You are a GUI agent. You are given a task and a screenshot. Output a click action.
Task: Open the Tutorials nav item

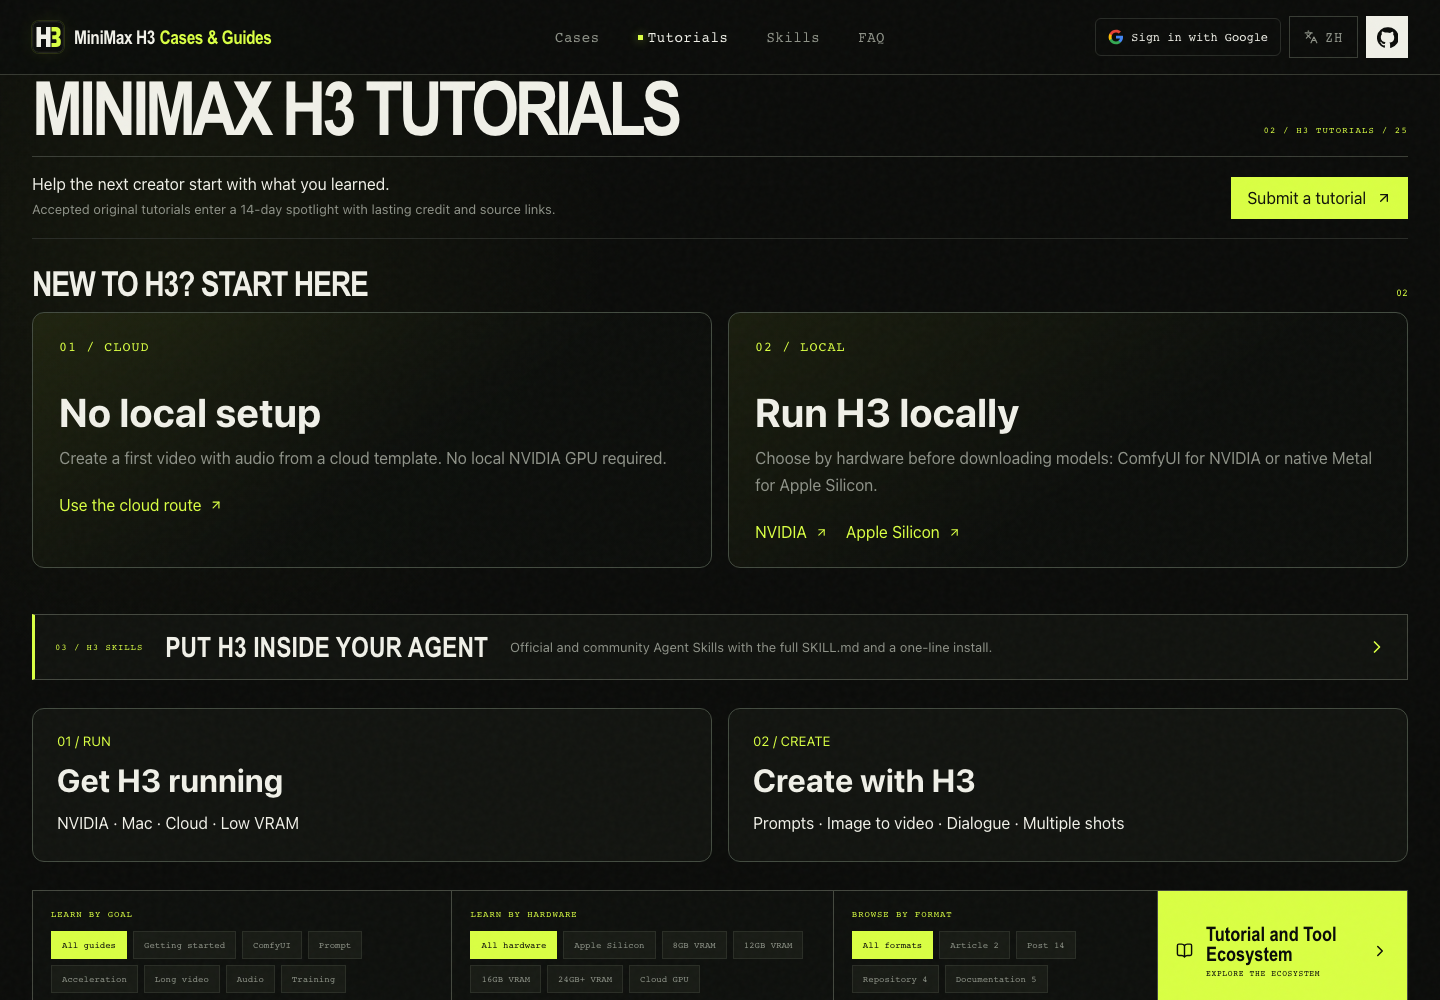pos(683,38)
